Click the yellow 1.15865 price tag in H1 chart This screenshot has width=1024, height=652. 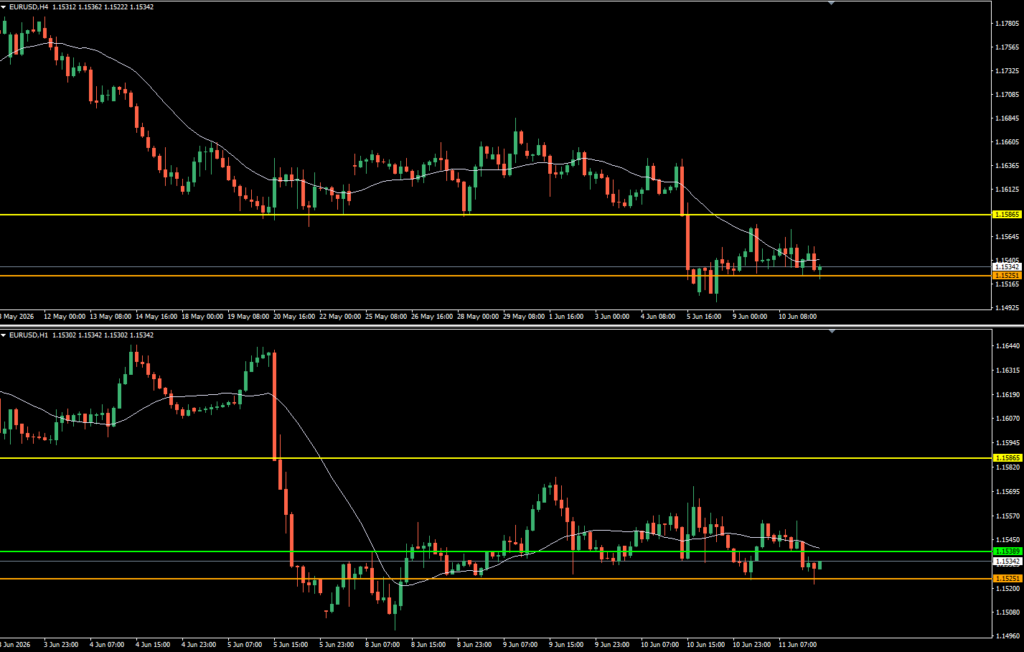point(1006,458)
